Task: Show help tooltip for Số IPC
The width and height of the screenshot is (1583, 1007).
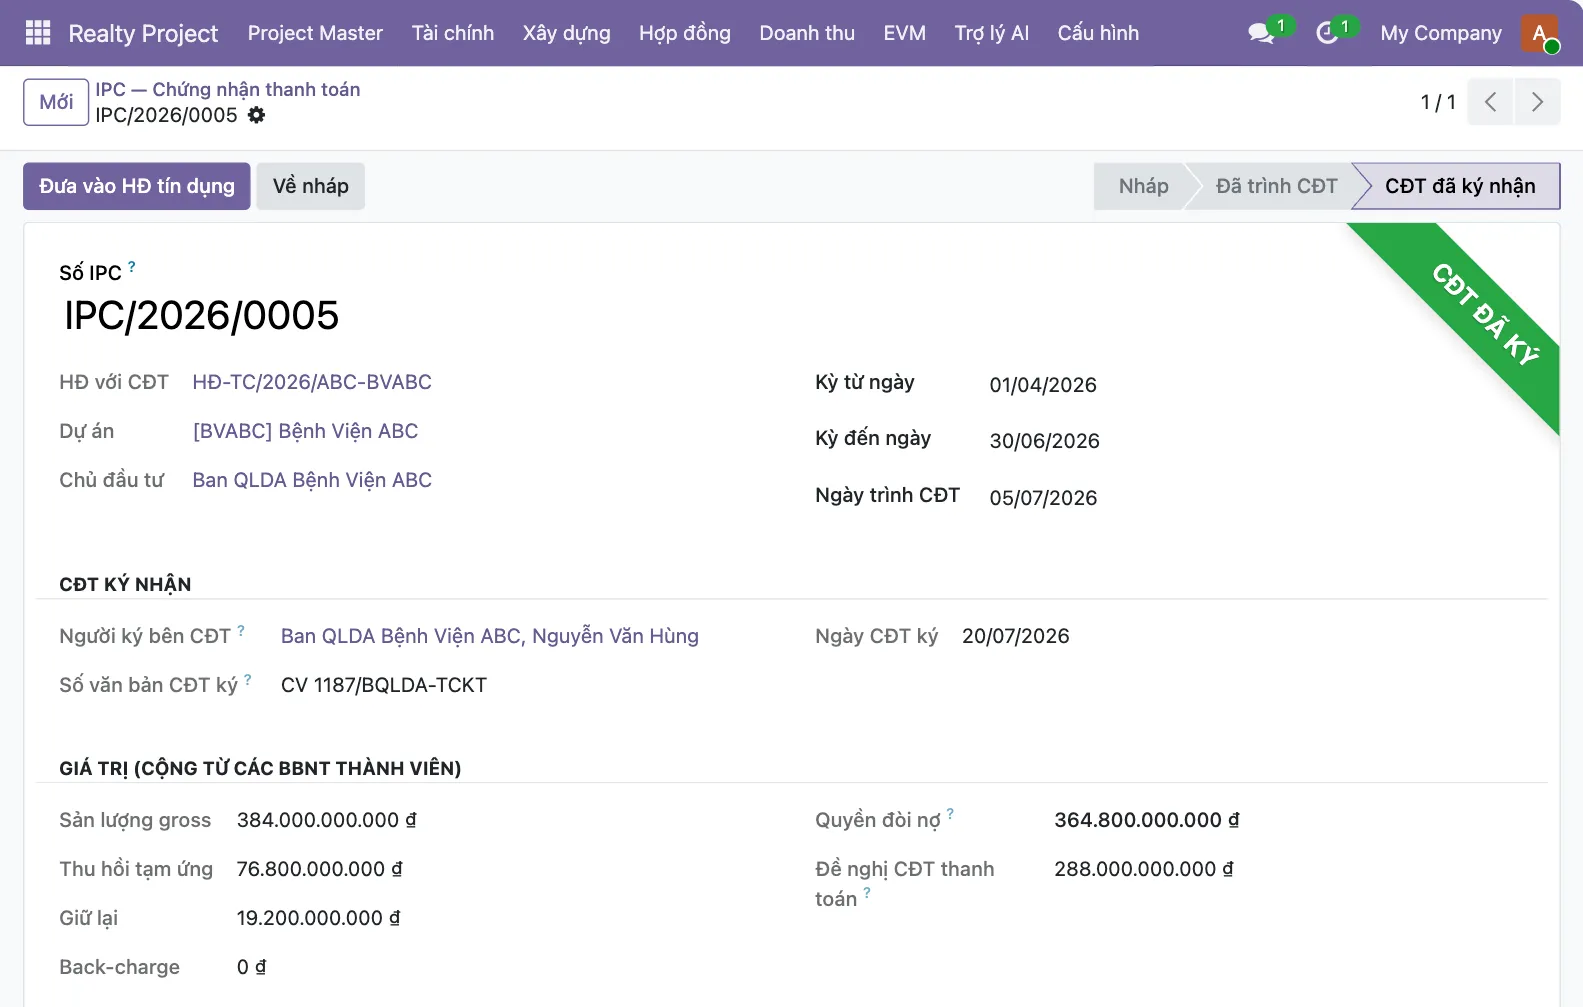Action: 132,267
